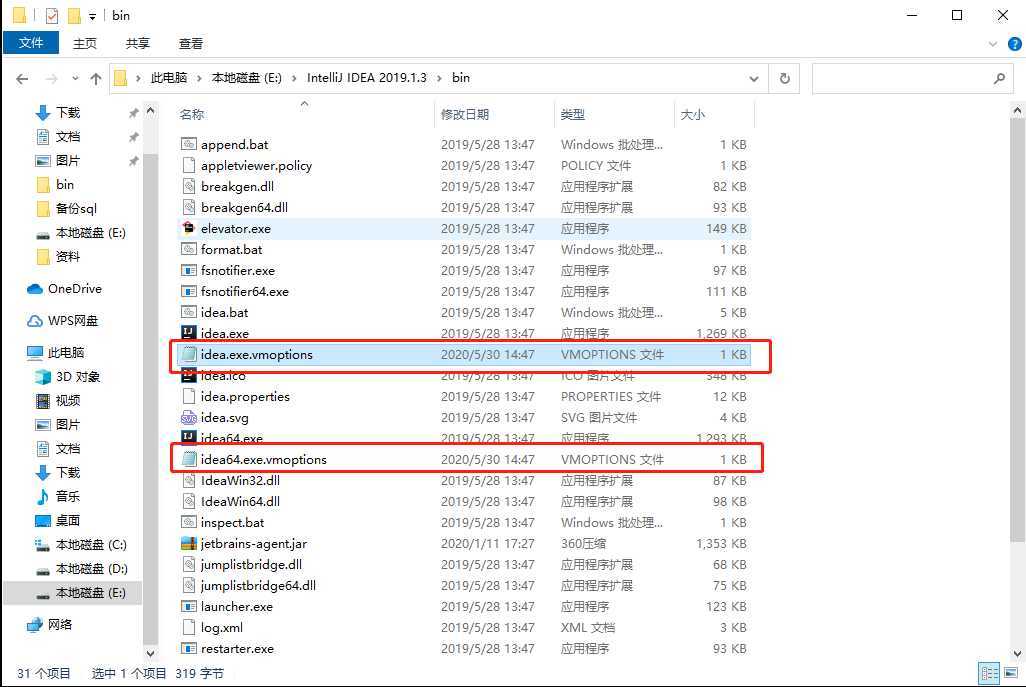Select the idea.exe.vmoptions file name
This screenshot has width=1026, height=687.
[x=256, y=355]
